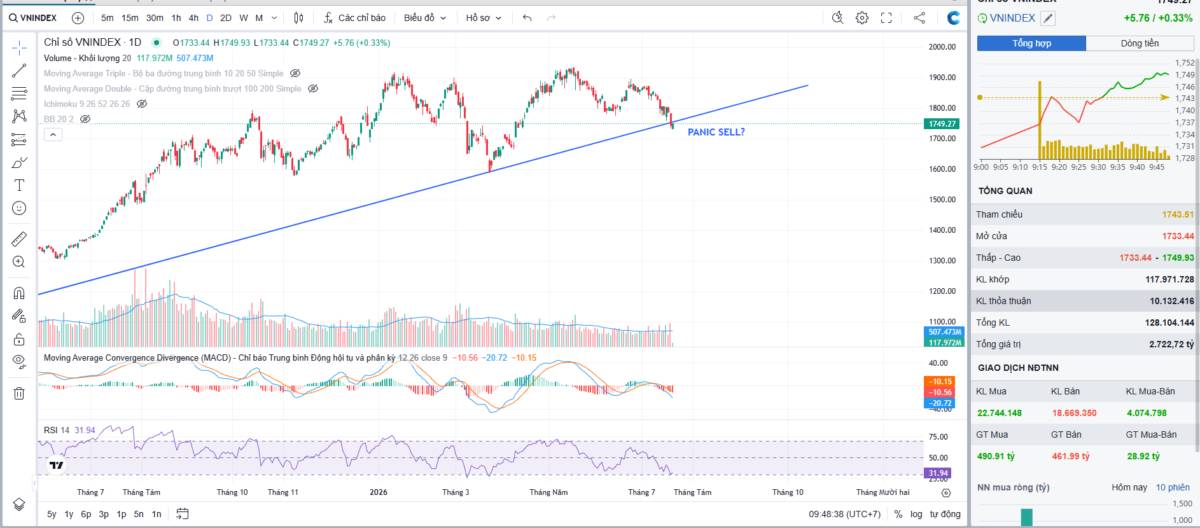Switch to the 5m timeframe
The image size is (1200, 528).
pyautogui.click(x=107, y=17)
